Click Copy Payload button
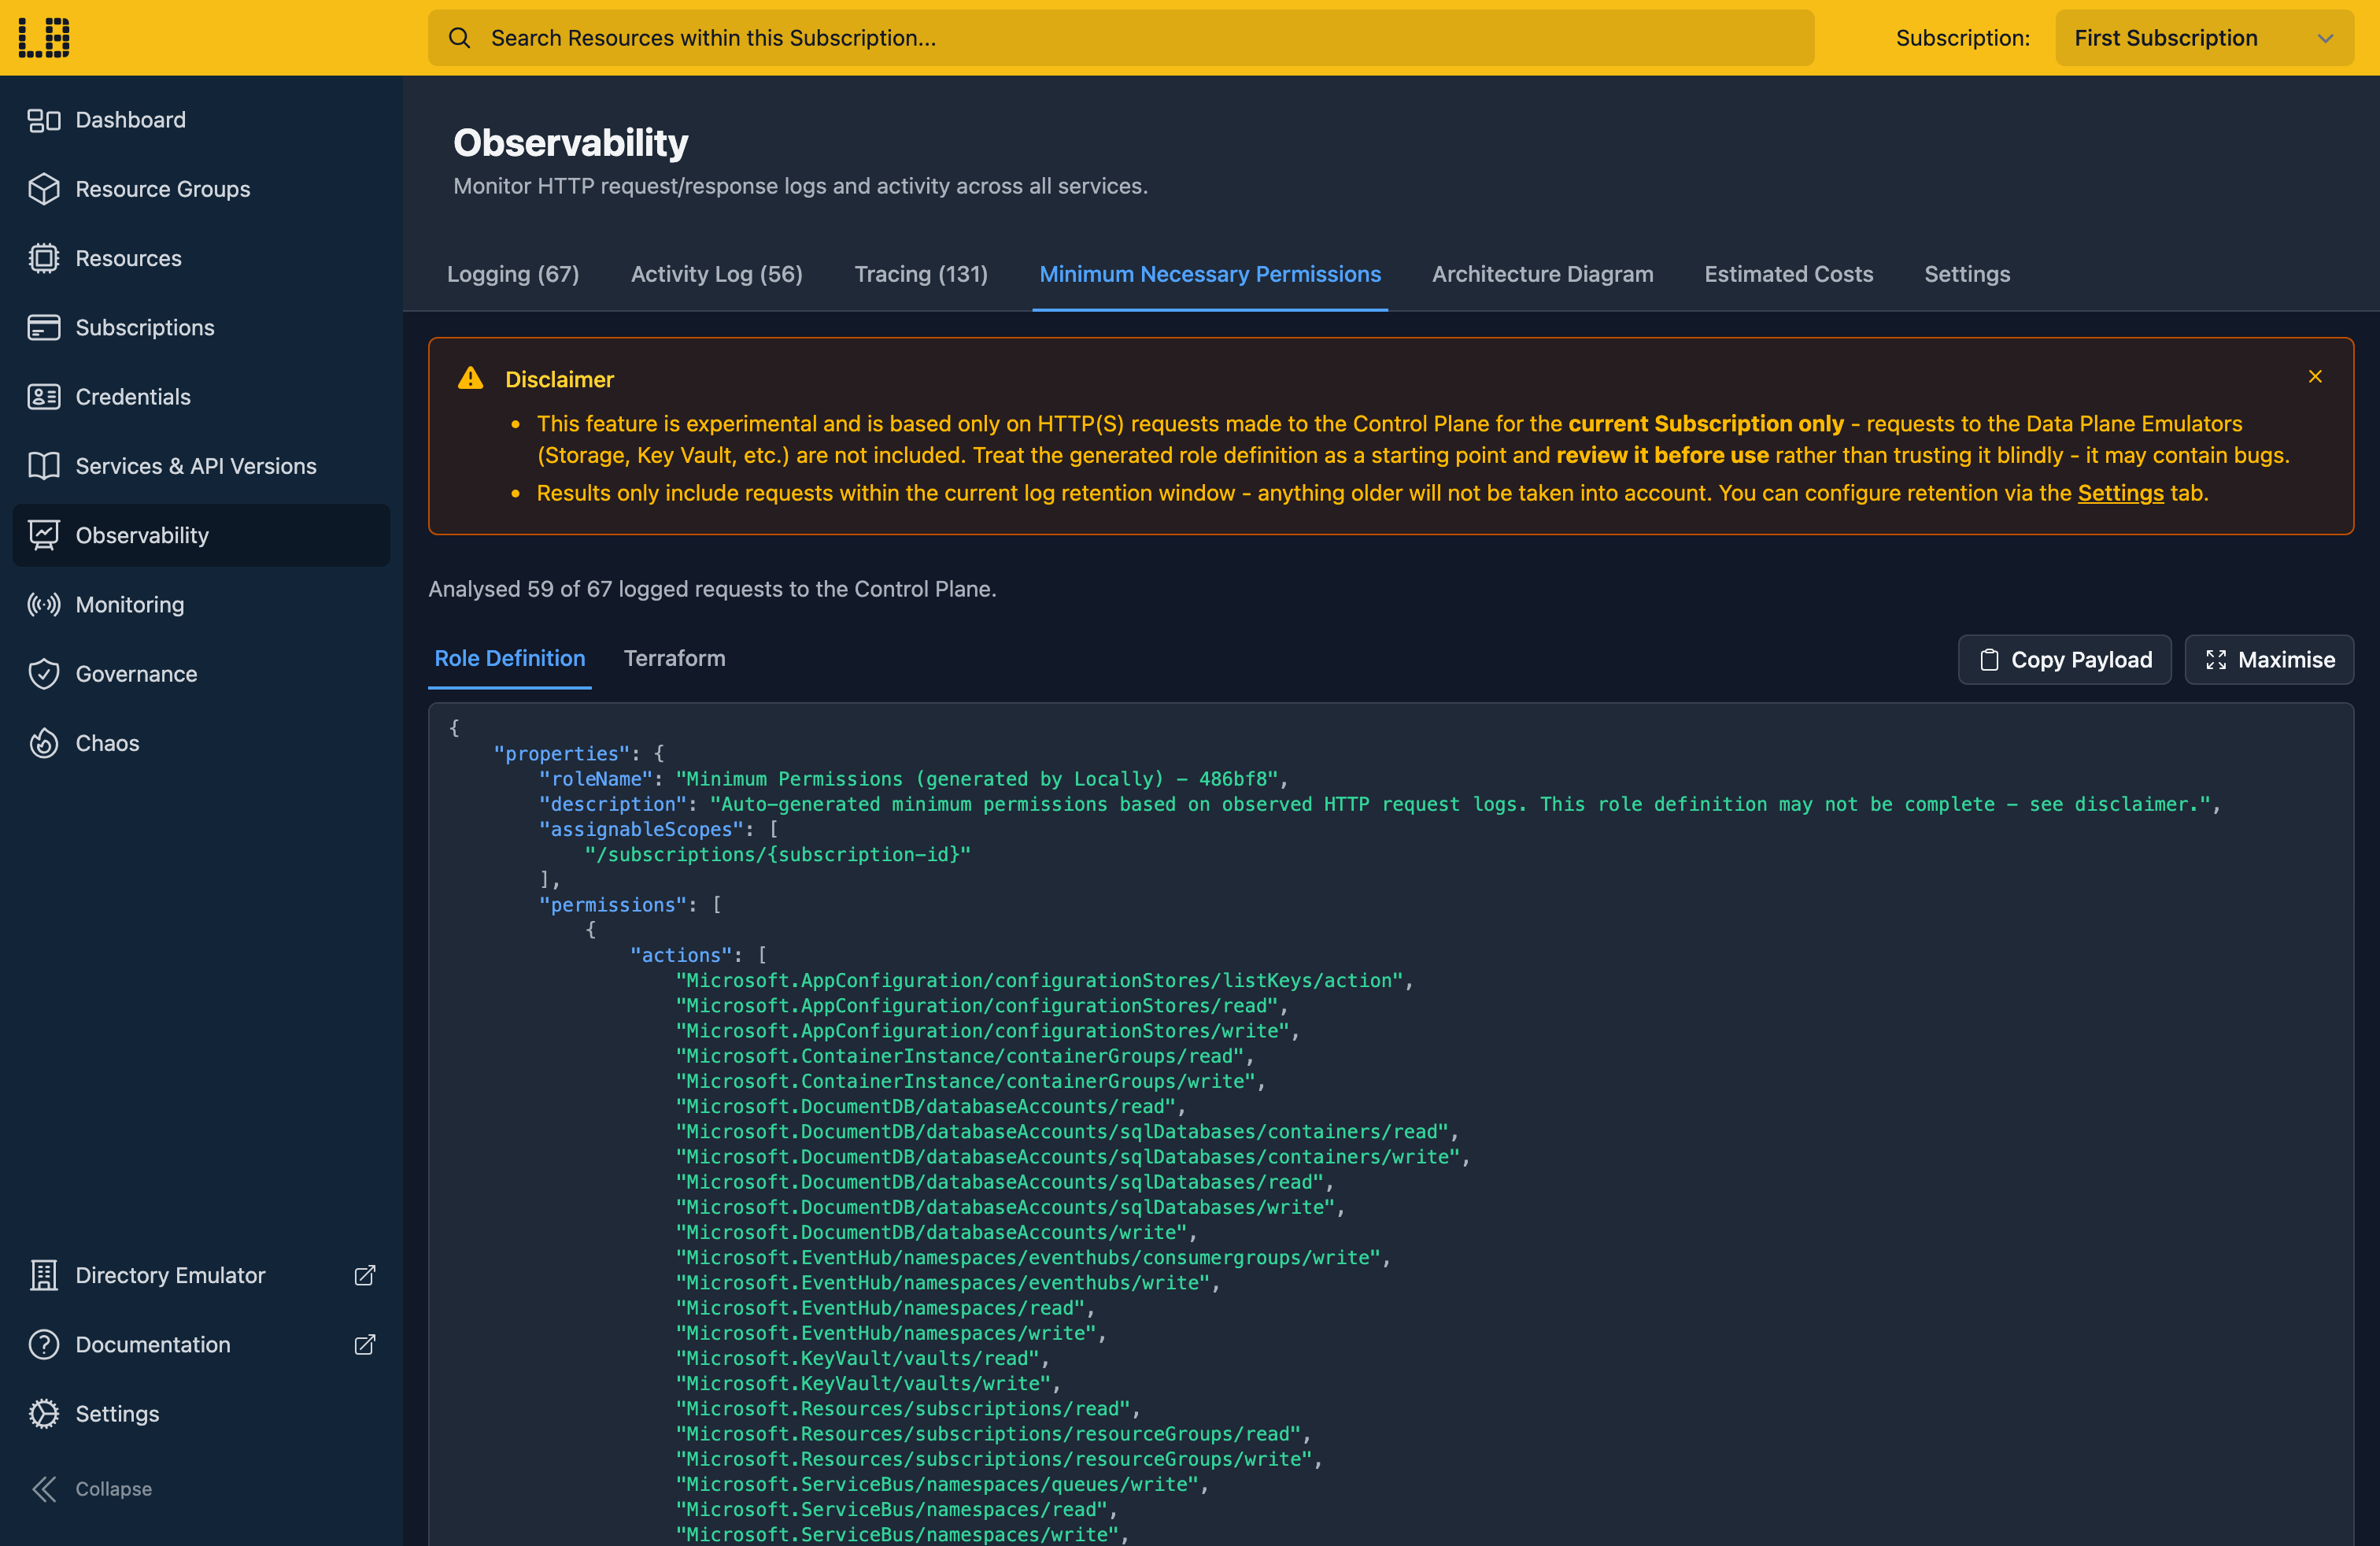This screenshot has width=2380, height=1546. click(x=2065, y=660)
